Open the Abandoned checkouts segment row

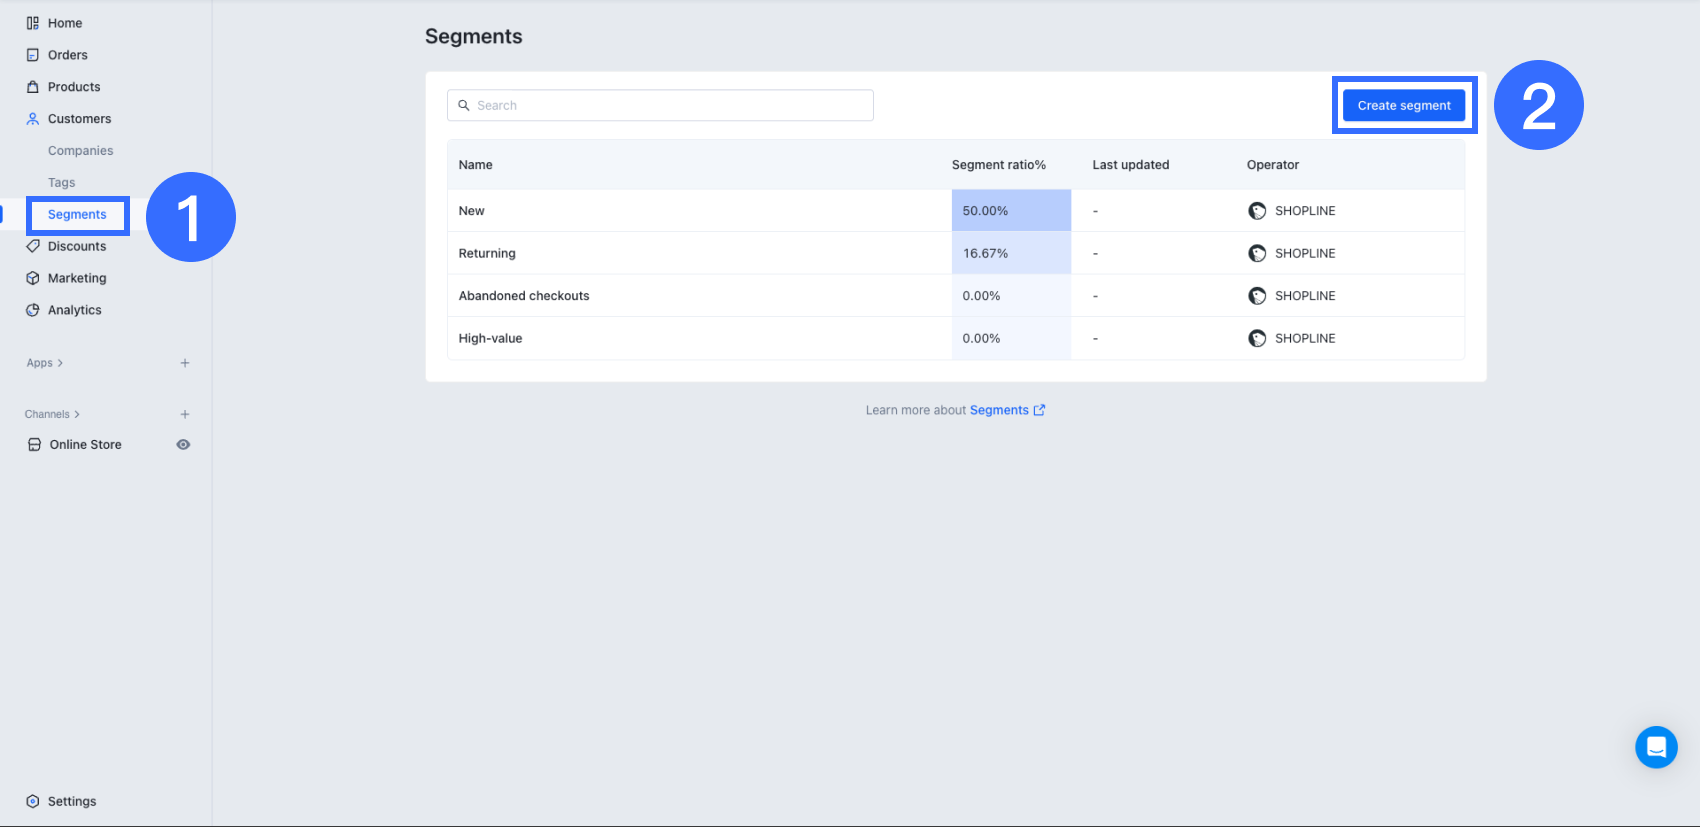[524, 296]
